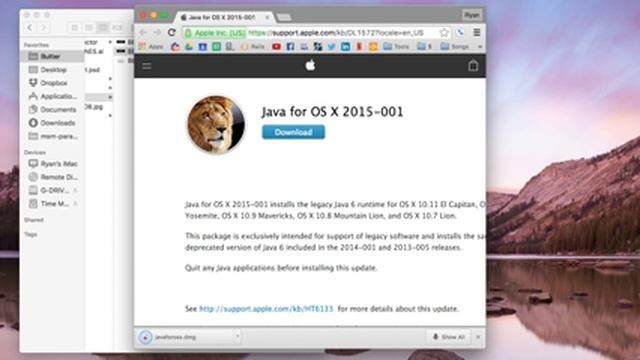Open the Google Drive bookmark

click(189, 47)
